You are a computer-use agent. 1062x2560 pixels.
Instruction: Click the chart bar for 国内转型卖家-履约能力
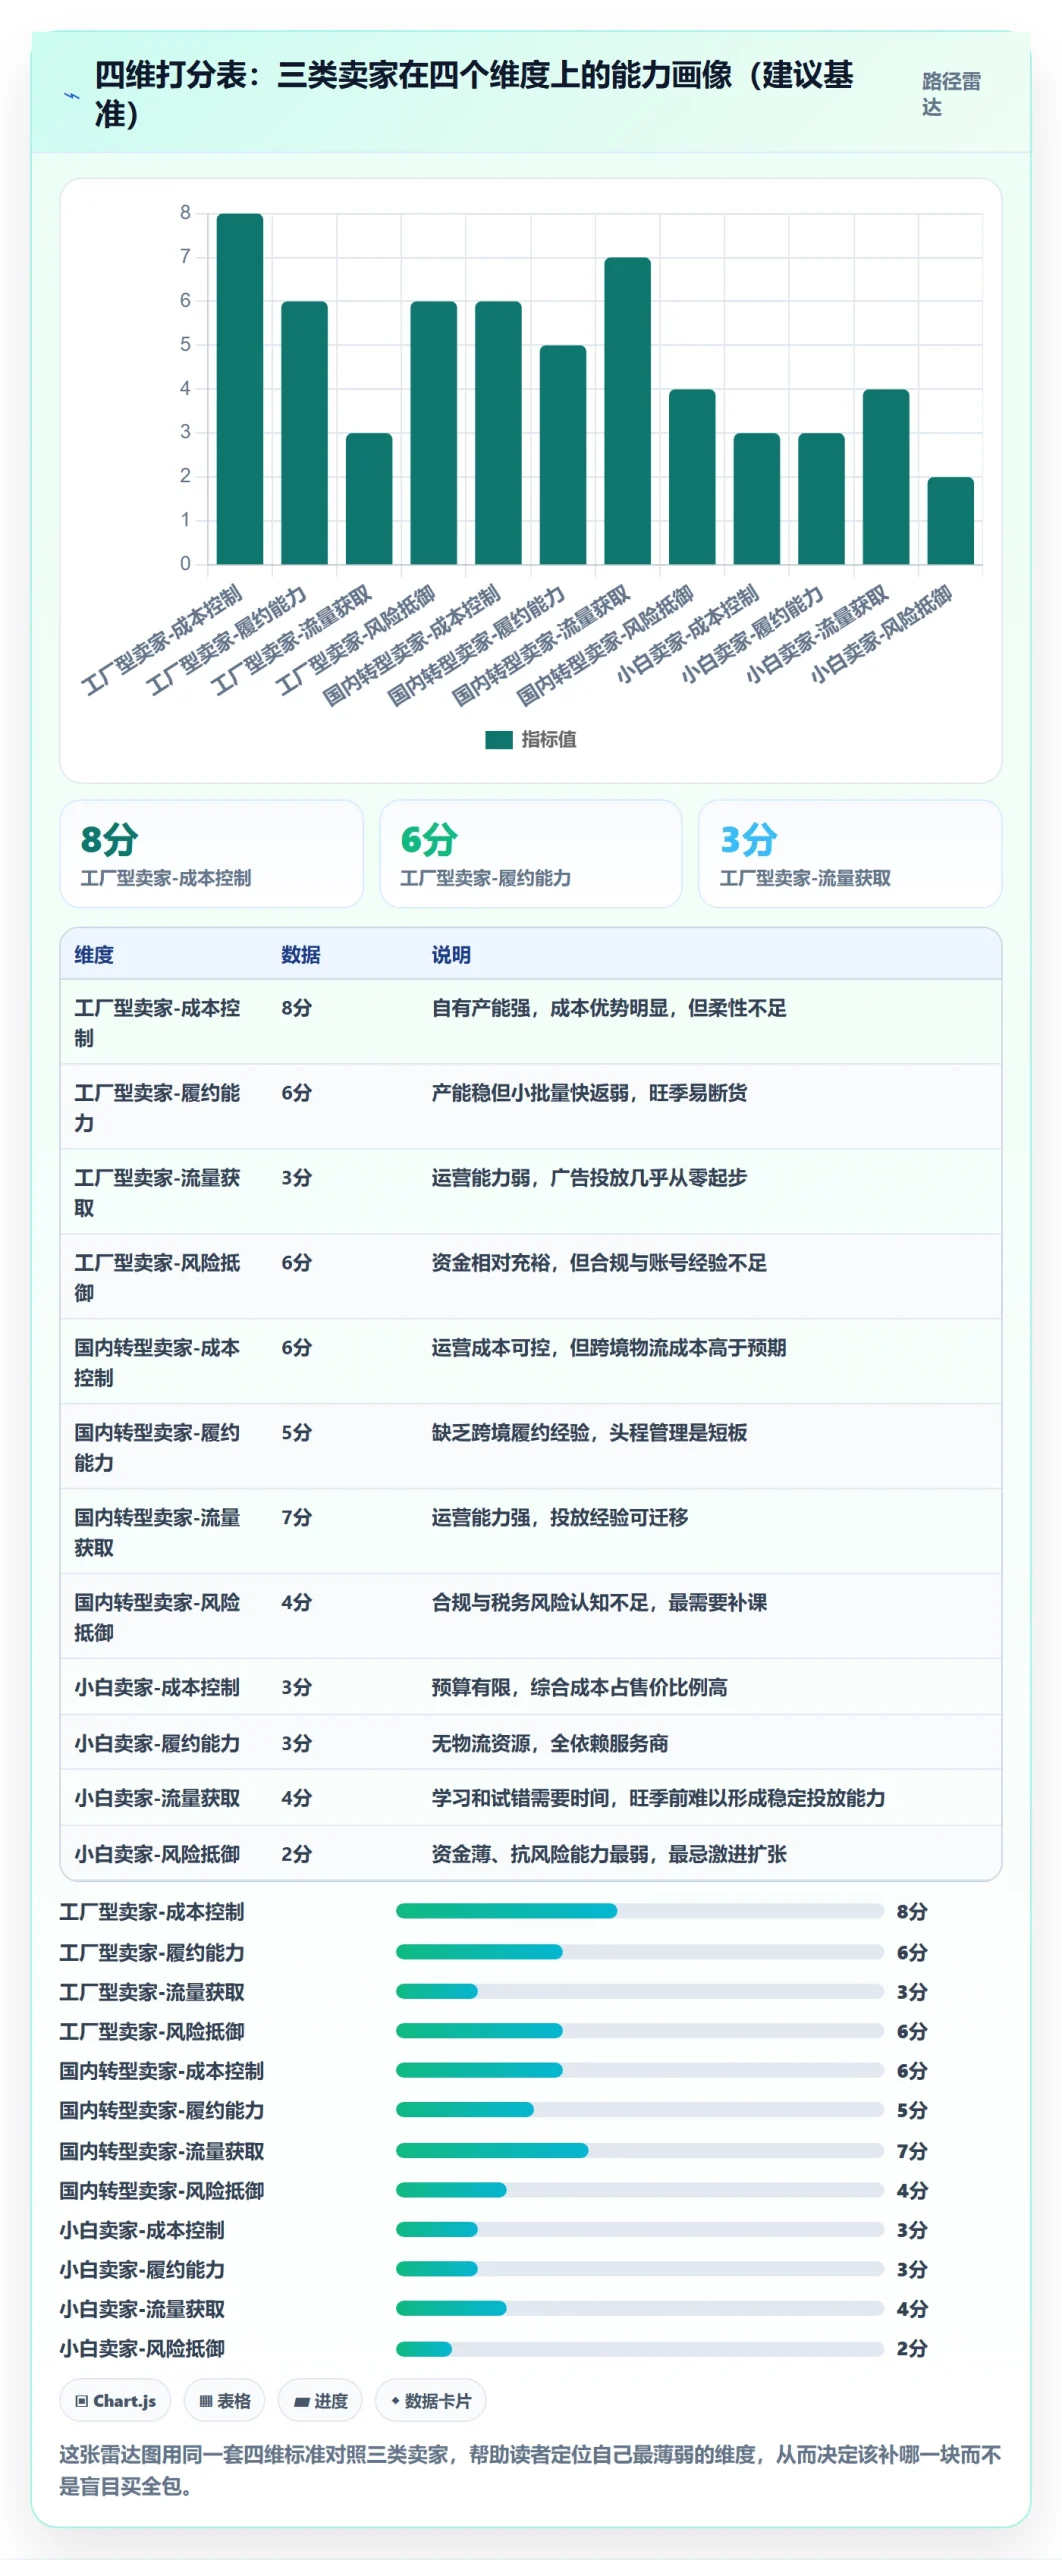(x=563, y=454)
